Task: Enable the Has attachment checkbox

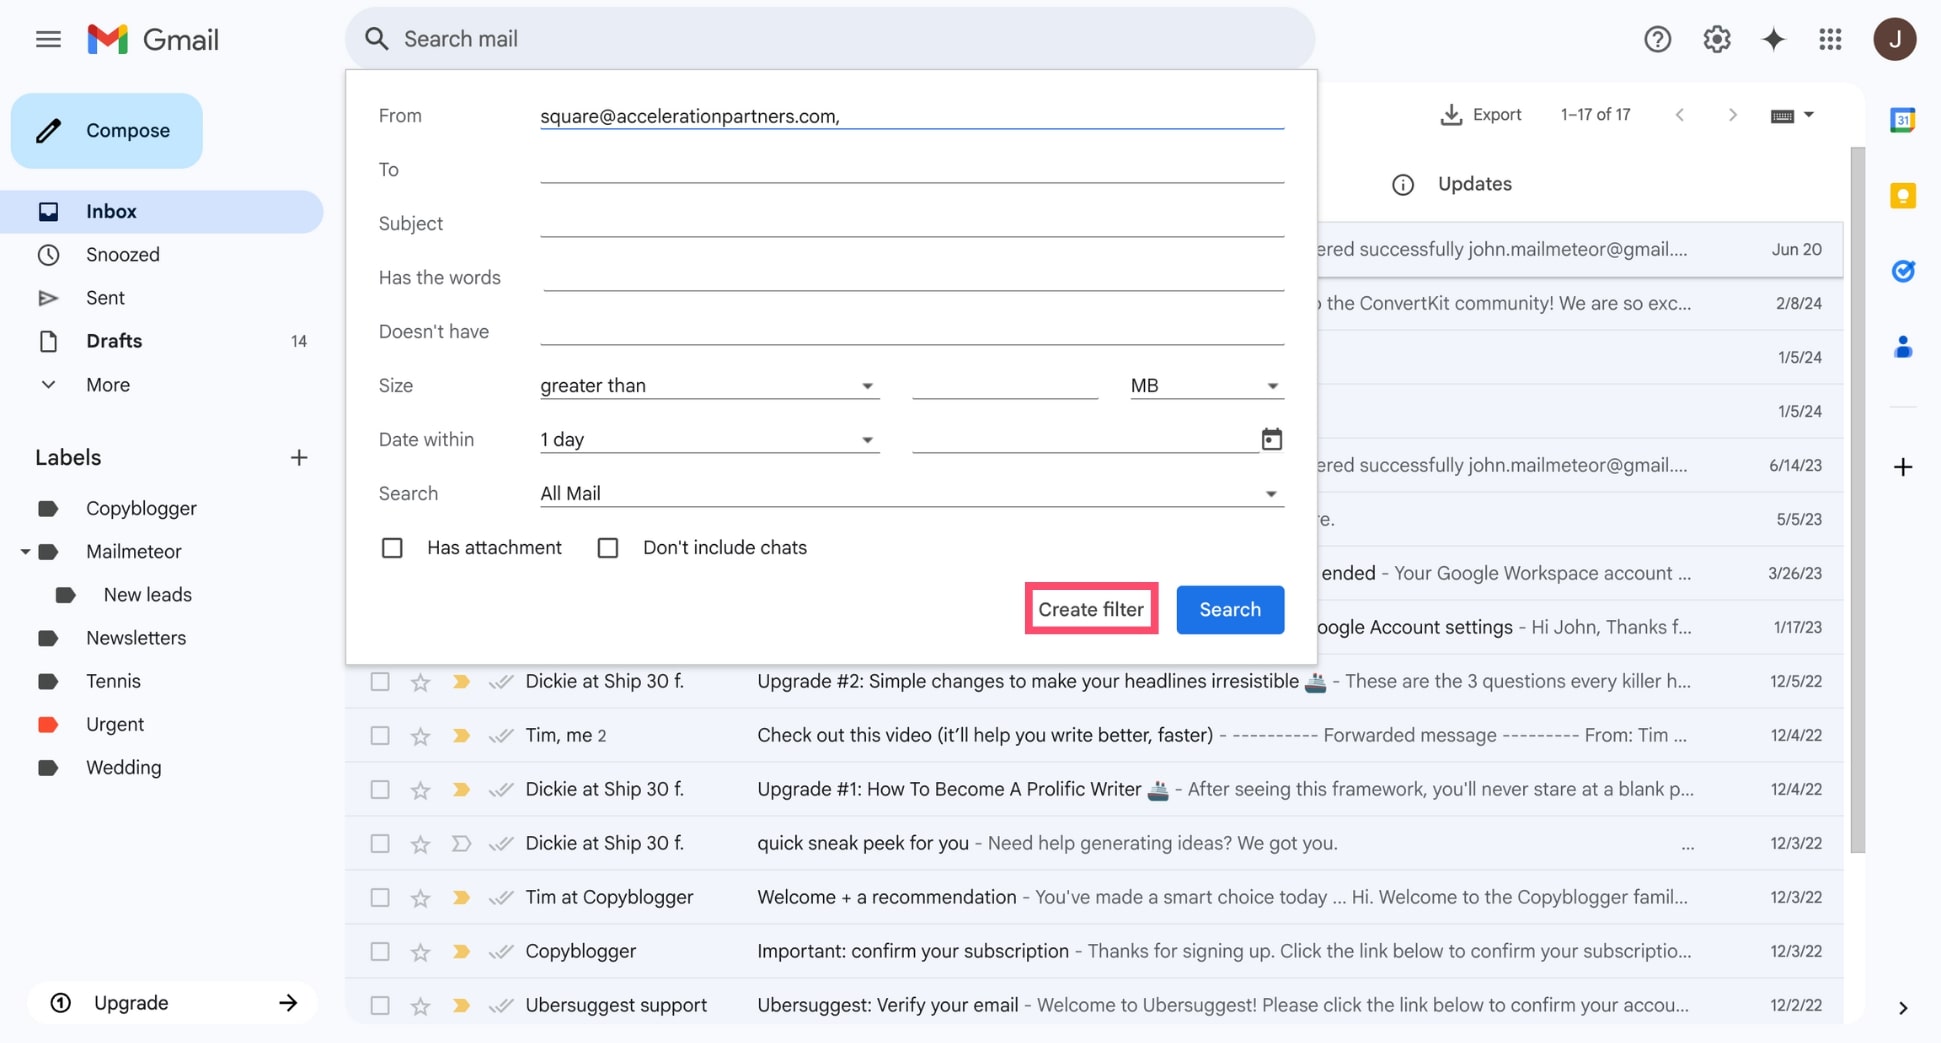Action: 392,548
